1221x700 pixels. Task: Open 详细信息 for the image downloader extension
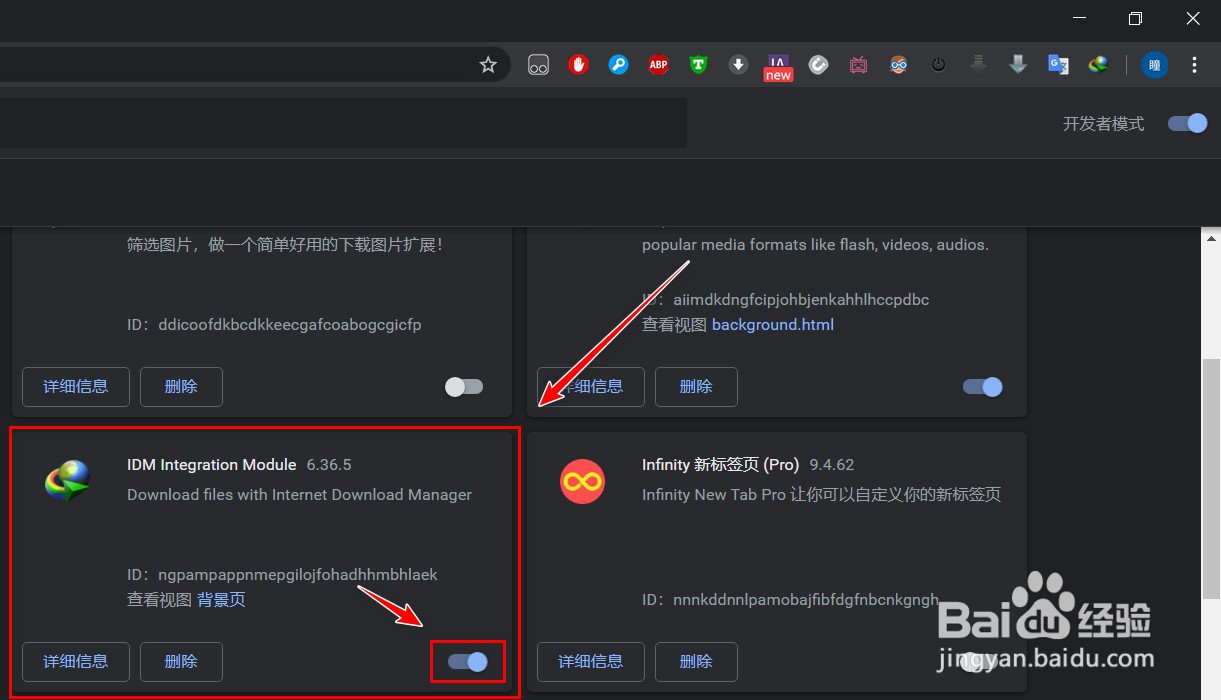click(76, 386)
